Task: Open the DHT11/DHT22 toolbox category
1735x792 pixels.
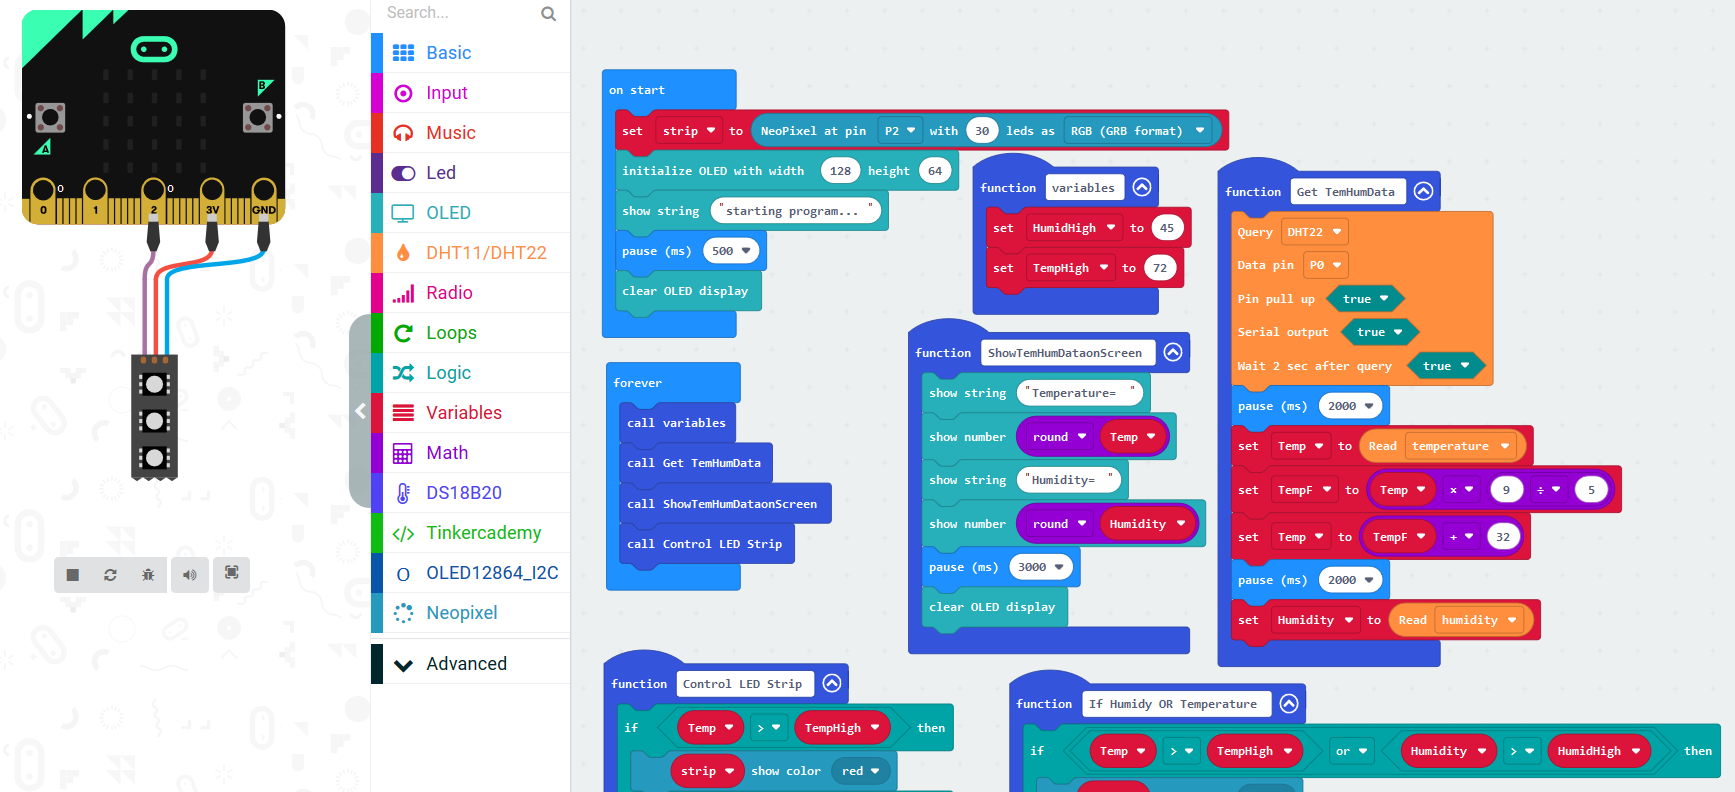Action: pyautogui.click(x=485, y=253)
